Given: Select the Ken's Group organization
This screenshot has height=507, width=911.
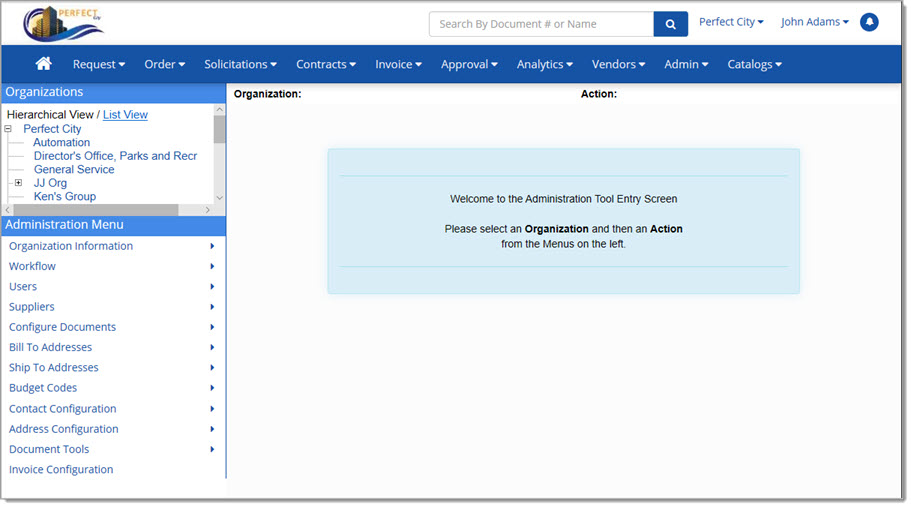Looking at the screenshot, I should point(64,196).
